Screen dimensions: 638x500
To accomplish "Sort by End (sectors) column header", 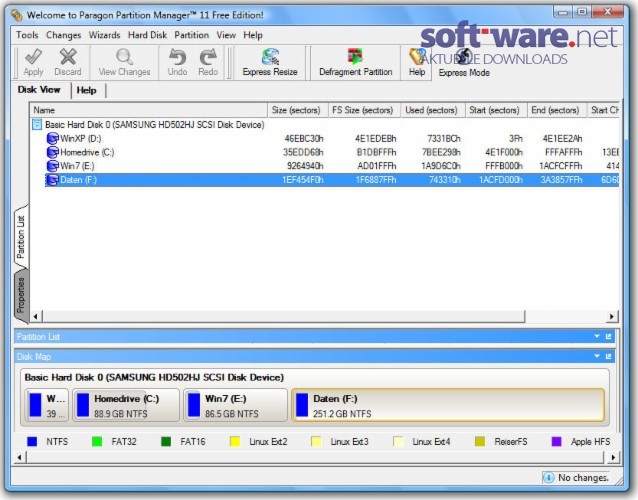I will [x=557, y=110].
